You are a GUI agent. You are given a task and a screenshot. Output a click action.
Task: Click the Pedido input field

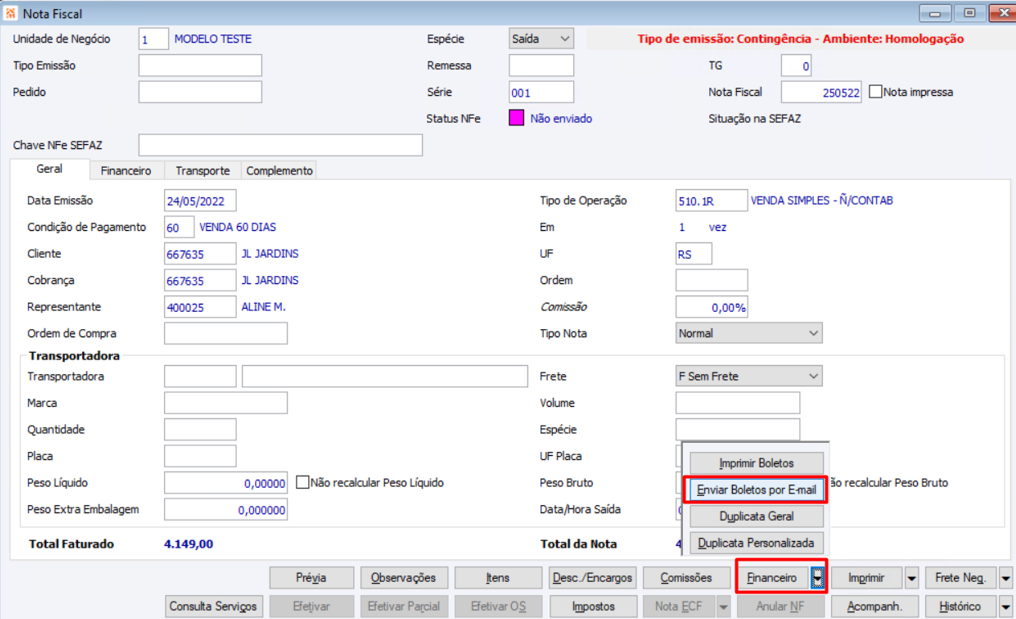point(200,92)
